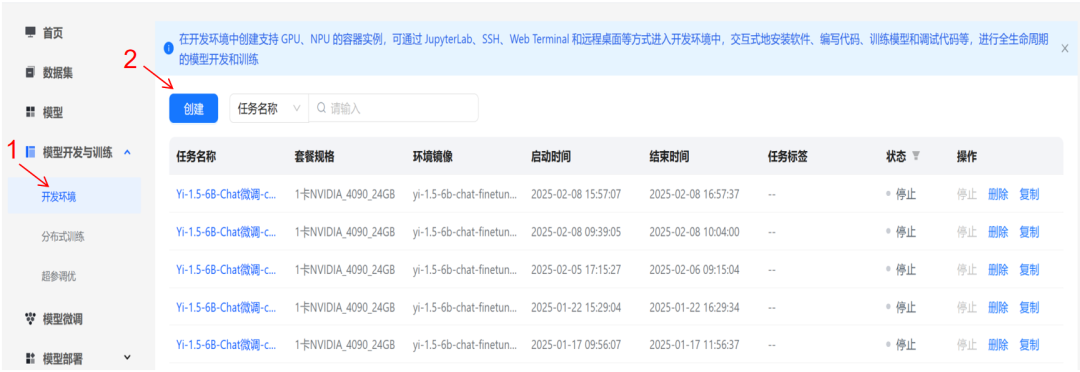Open task started 2025-02-08 09:39:05

(226, 231)
